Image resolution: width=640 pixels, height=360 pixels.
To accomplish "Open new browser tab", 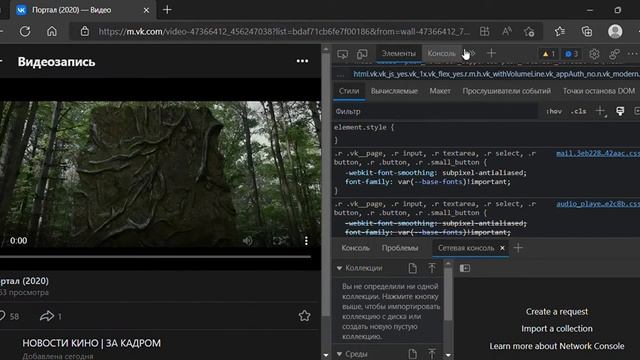I will click(x=167, y=10).
